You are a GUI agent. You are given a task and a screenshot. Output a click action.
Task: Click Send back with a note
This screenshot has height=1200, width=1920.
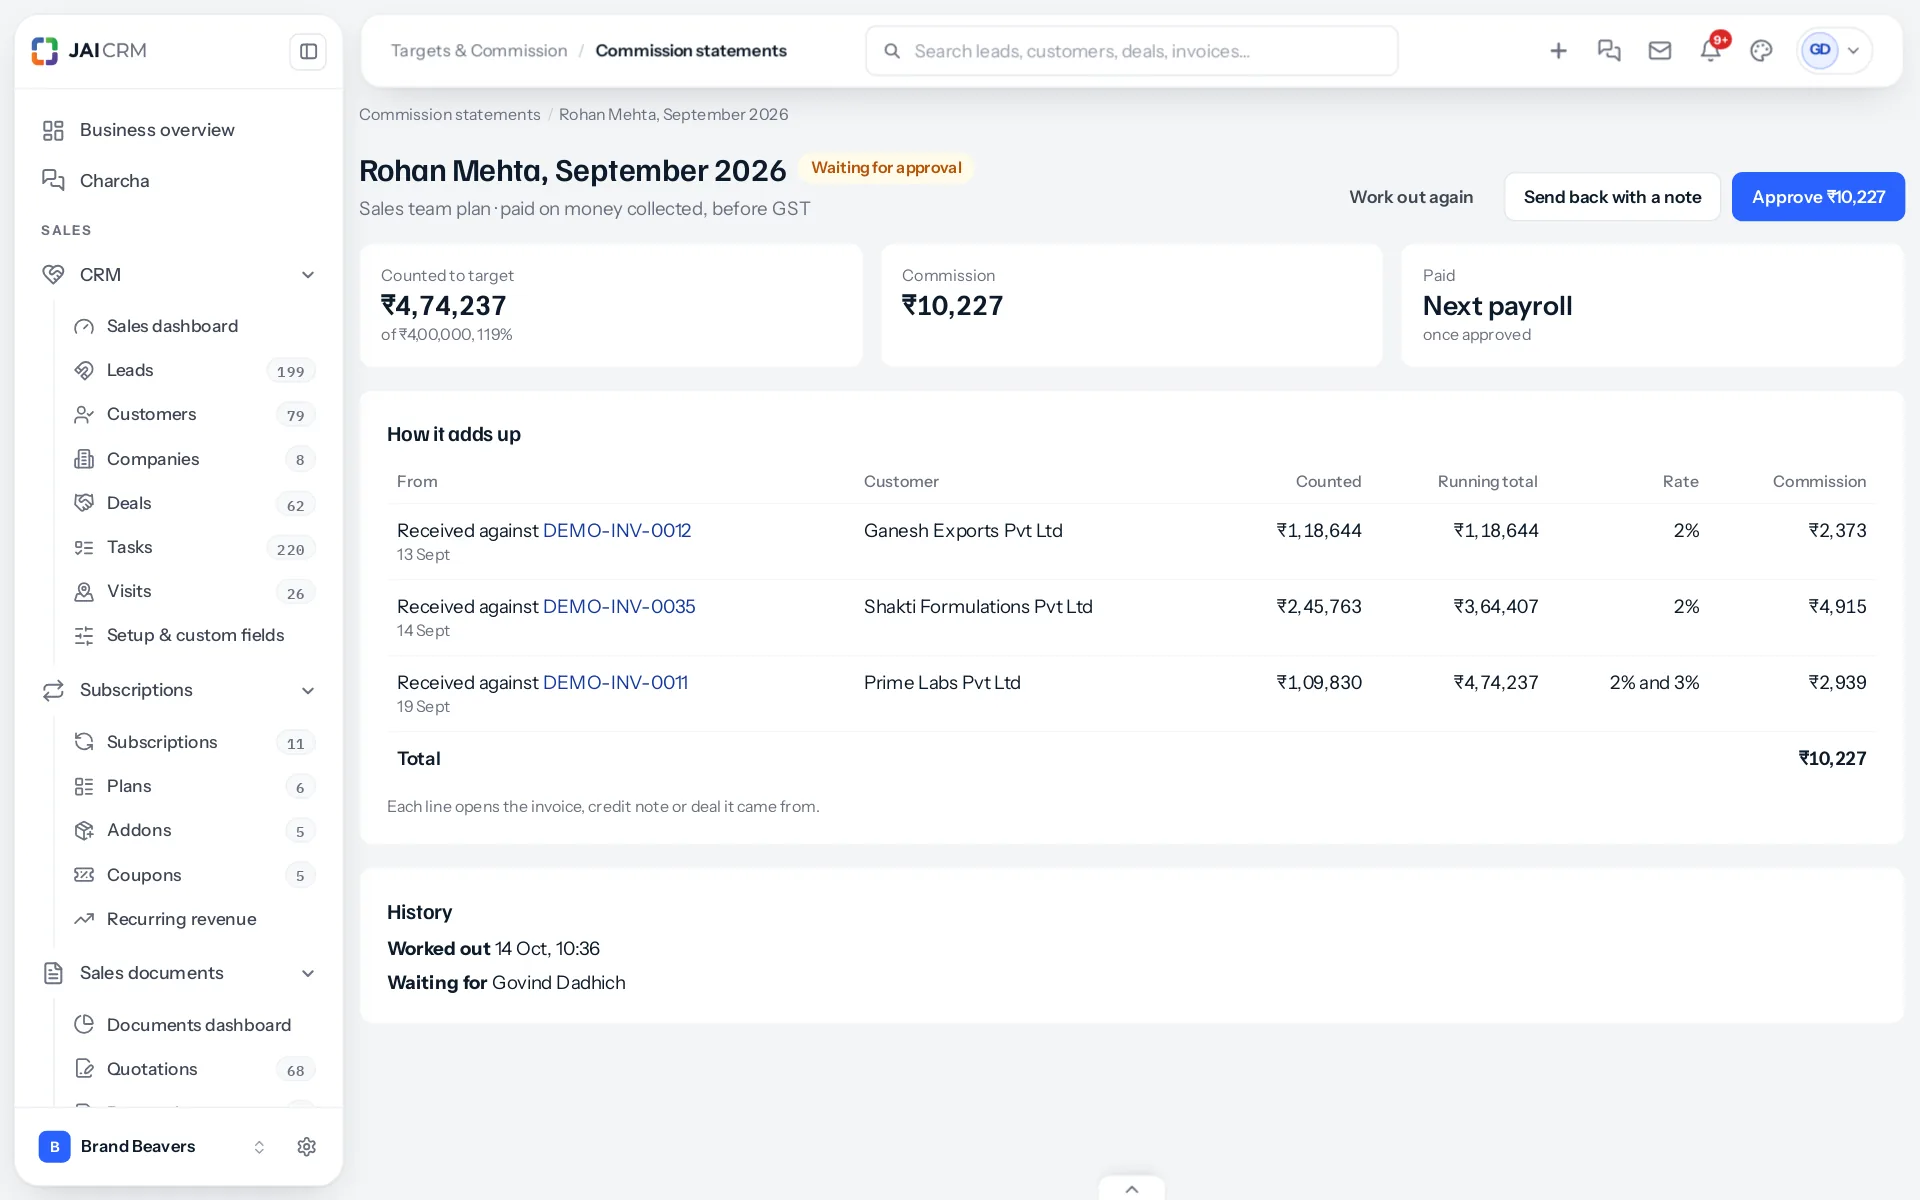[x=1612, y=197]
